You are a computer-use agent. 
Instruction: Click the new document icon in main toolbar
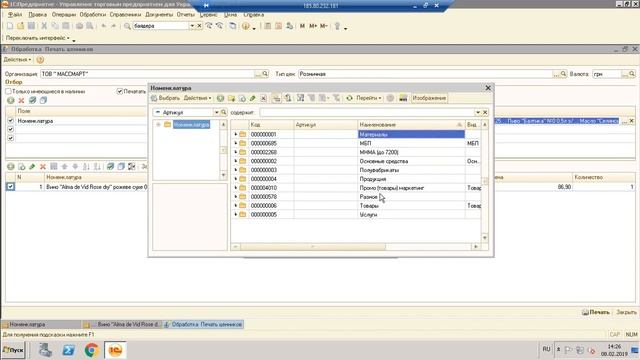(x=9, y=26)
